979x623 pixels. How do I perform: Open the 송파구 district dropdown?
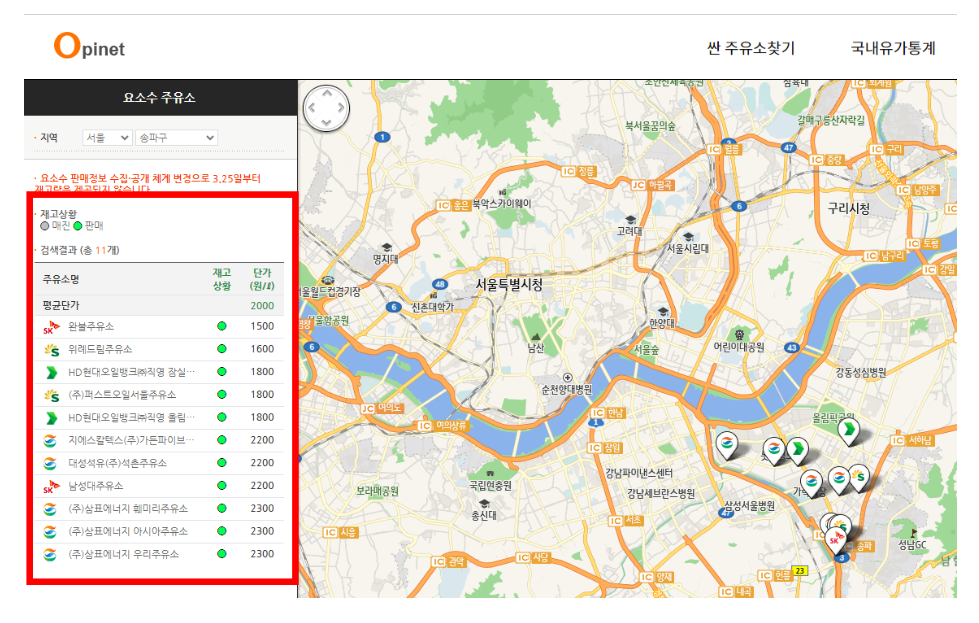[176, 137]
